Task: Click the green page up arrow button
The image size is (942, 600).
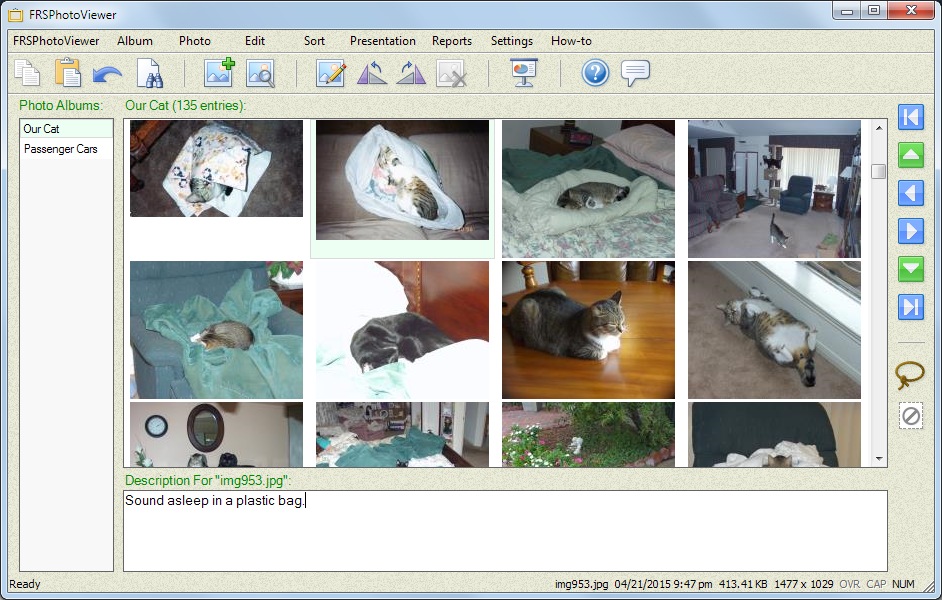Action: click(911, 155)
